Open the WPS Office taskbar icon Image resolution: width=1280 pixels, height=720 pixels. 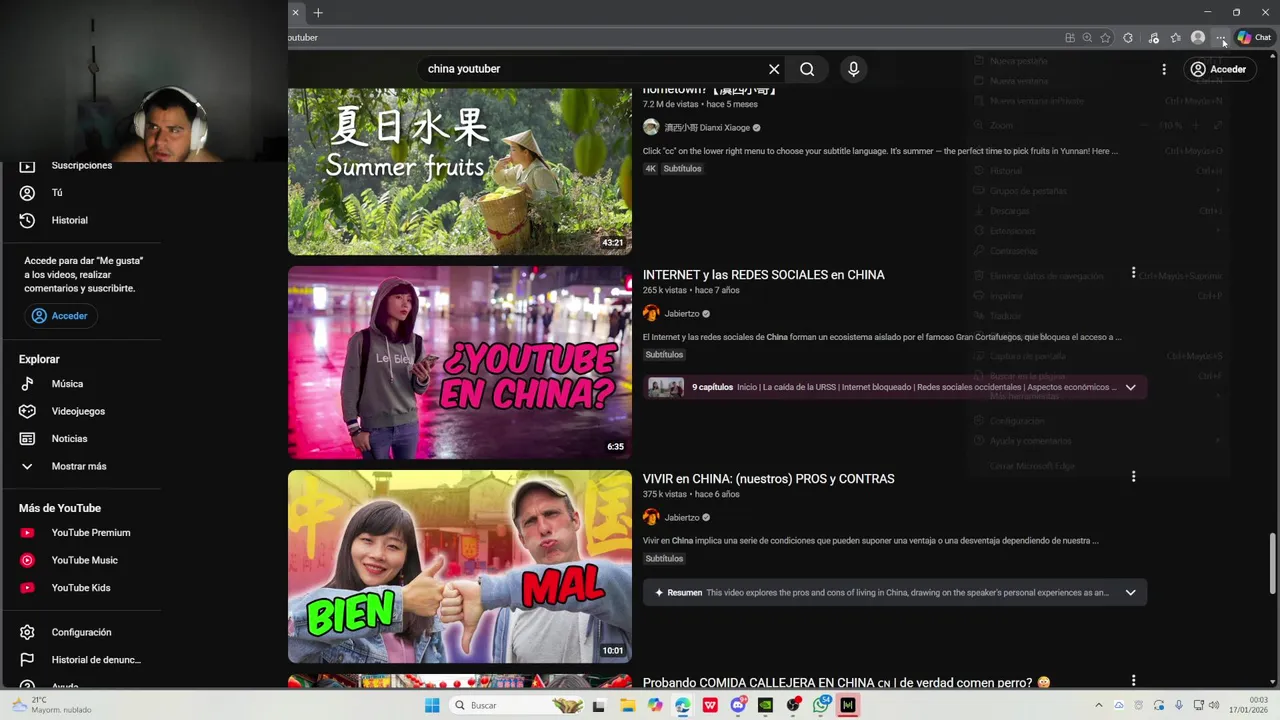pos(710,705)
